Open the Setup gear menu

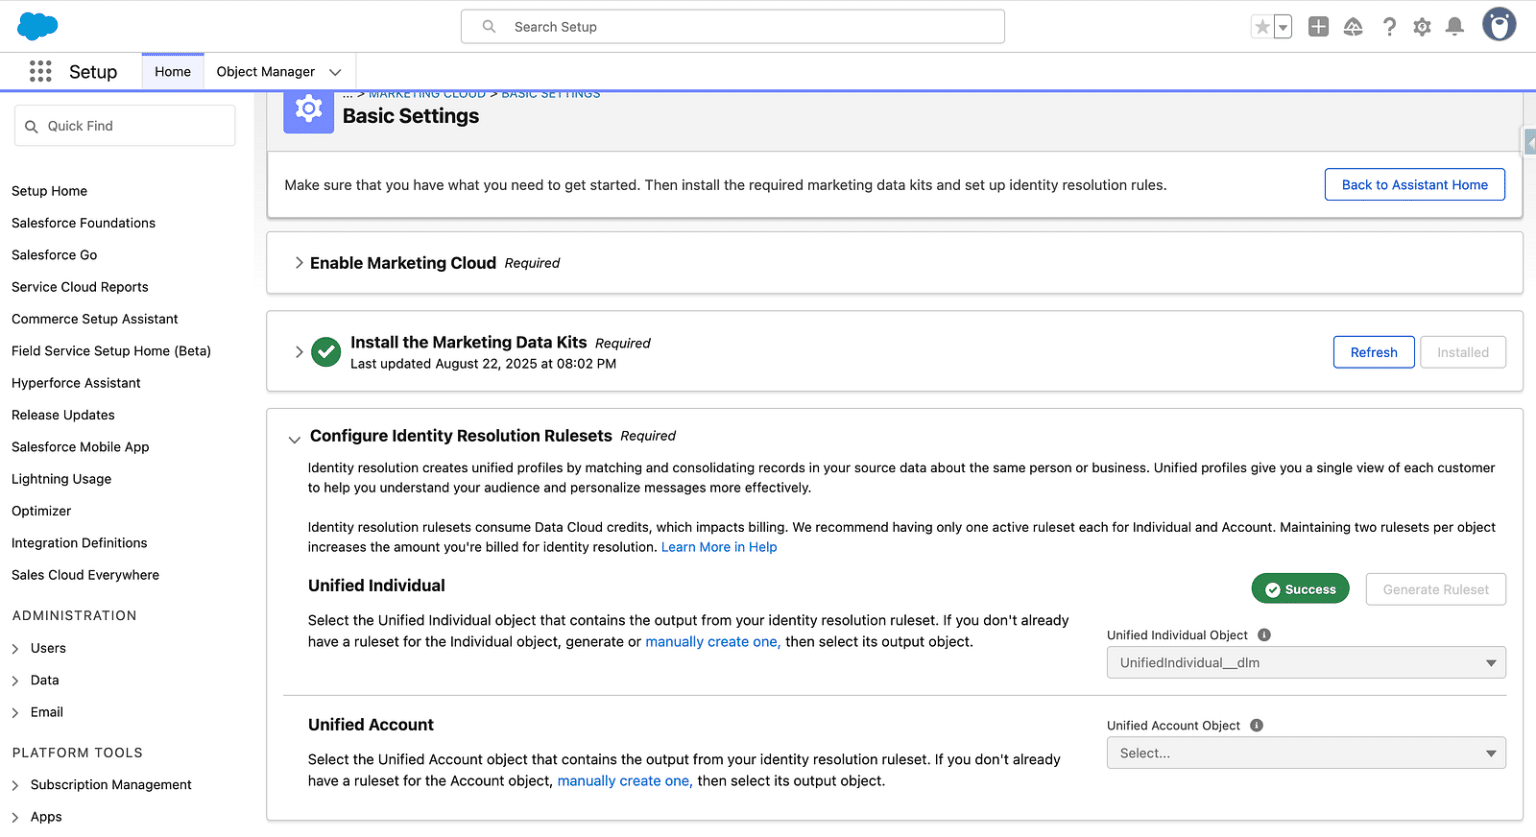coord(1422,27)
